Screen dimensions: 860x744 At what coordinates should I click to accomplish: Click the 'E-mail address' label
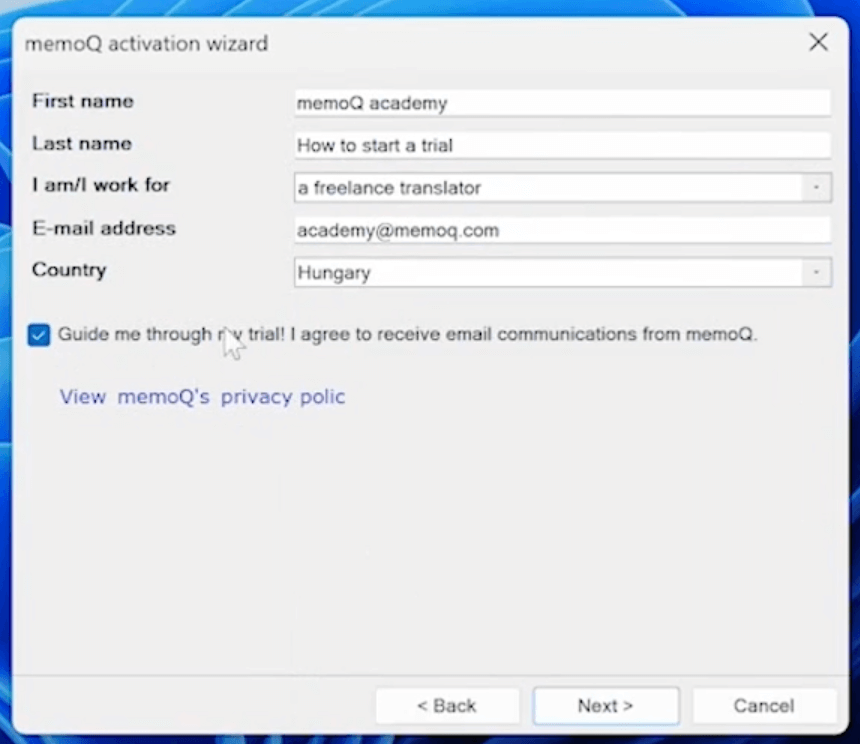(104, 228)
